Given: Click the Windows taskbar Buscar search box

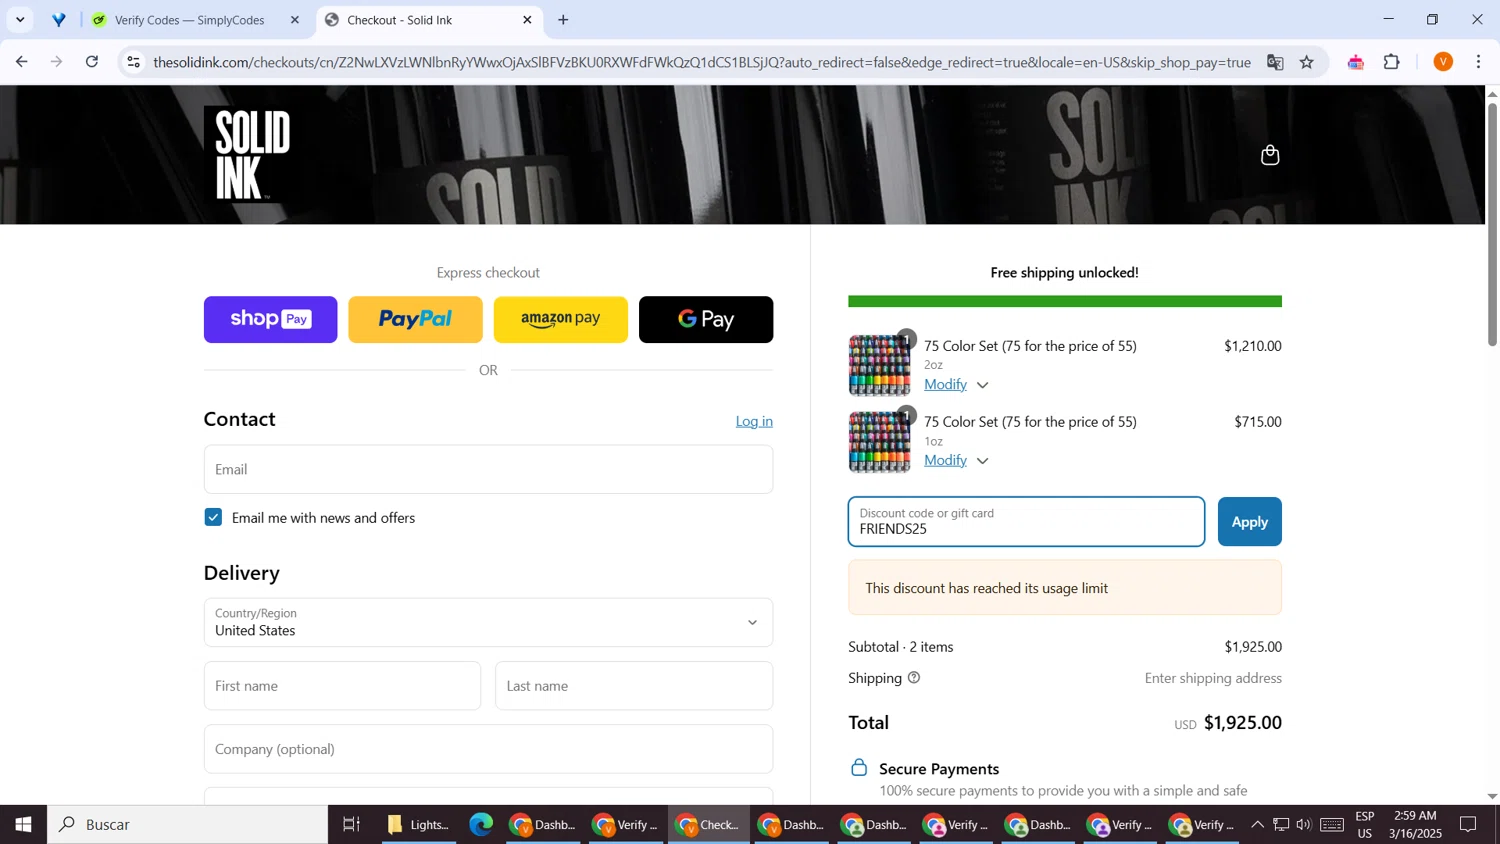Looking at the screenshot, I should tap(188, 825).
